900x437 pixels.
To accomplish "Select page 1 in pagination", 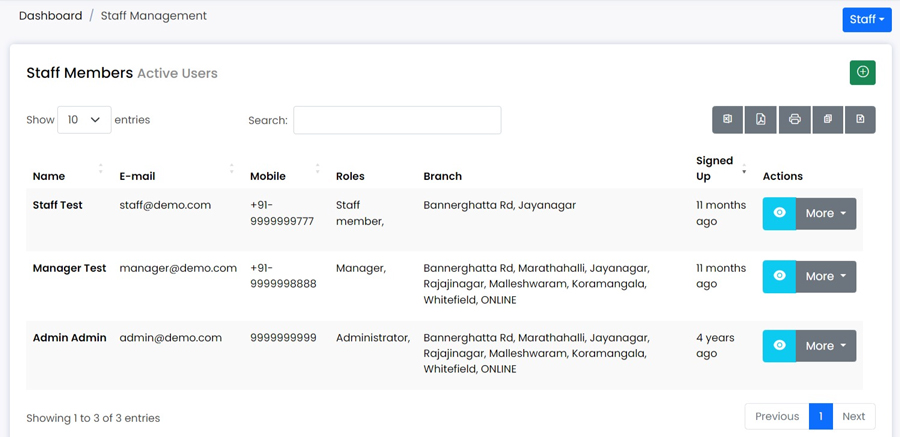I will coord(821,416).
